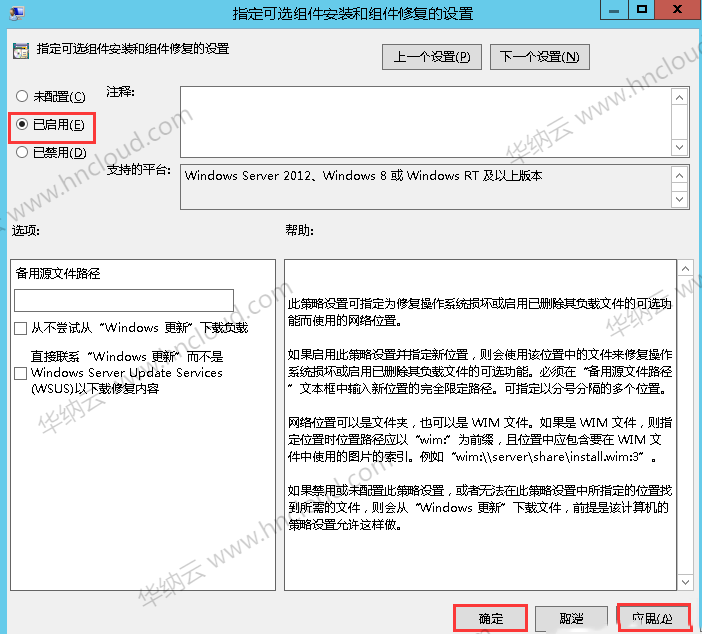Click help paragraph starting 如果禁用或未配置

pyautogui.click(x=479, y=508)
